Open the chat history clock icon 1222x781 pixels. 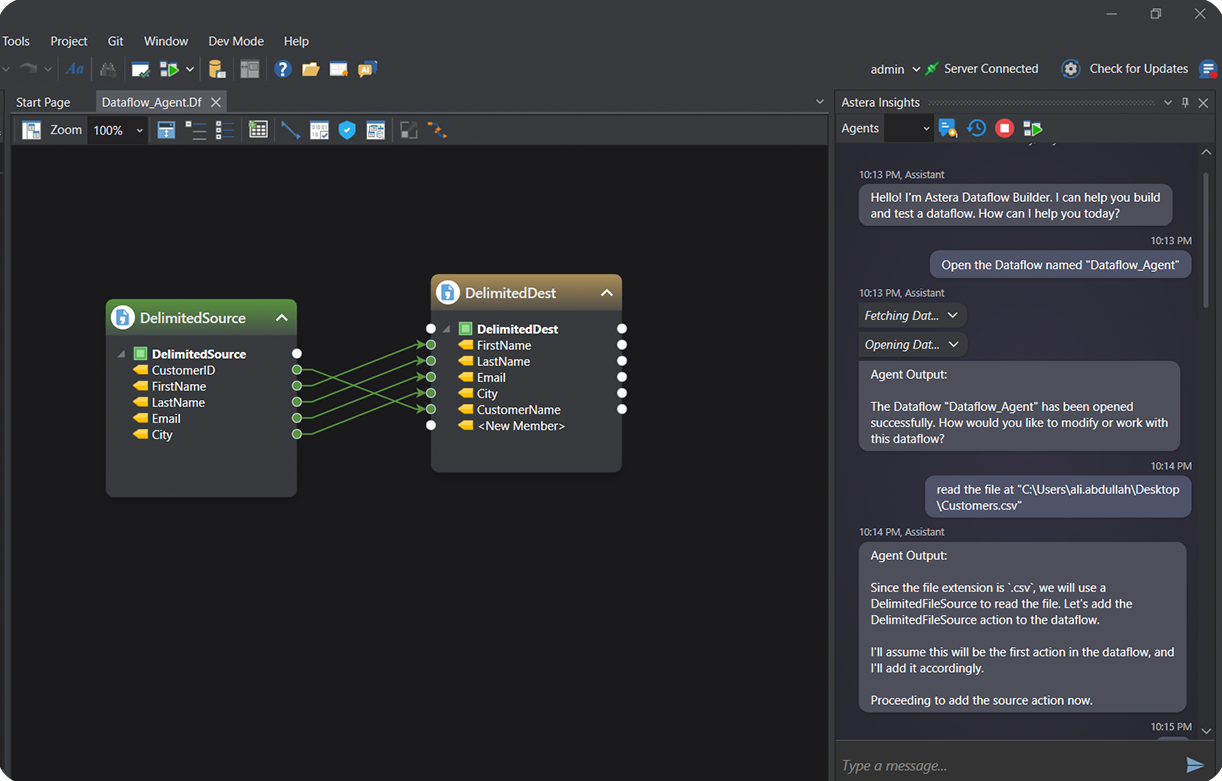977,128
